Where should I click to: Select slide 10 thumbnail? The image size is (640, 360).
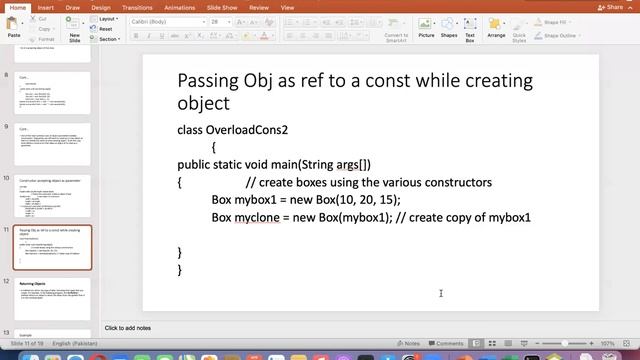[x=52, y=196]
